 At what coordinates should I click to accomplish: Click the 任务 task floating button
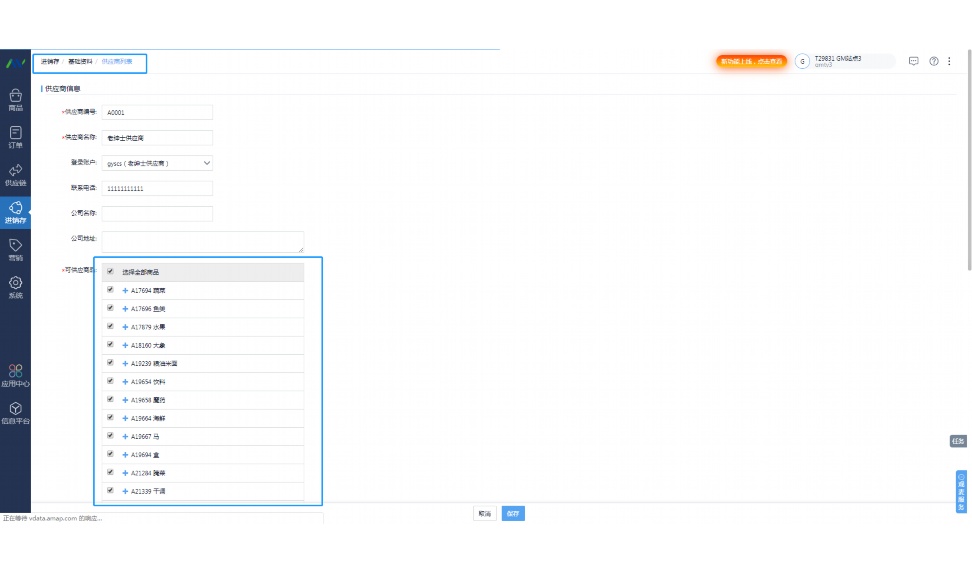coord(958,441)
